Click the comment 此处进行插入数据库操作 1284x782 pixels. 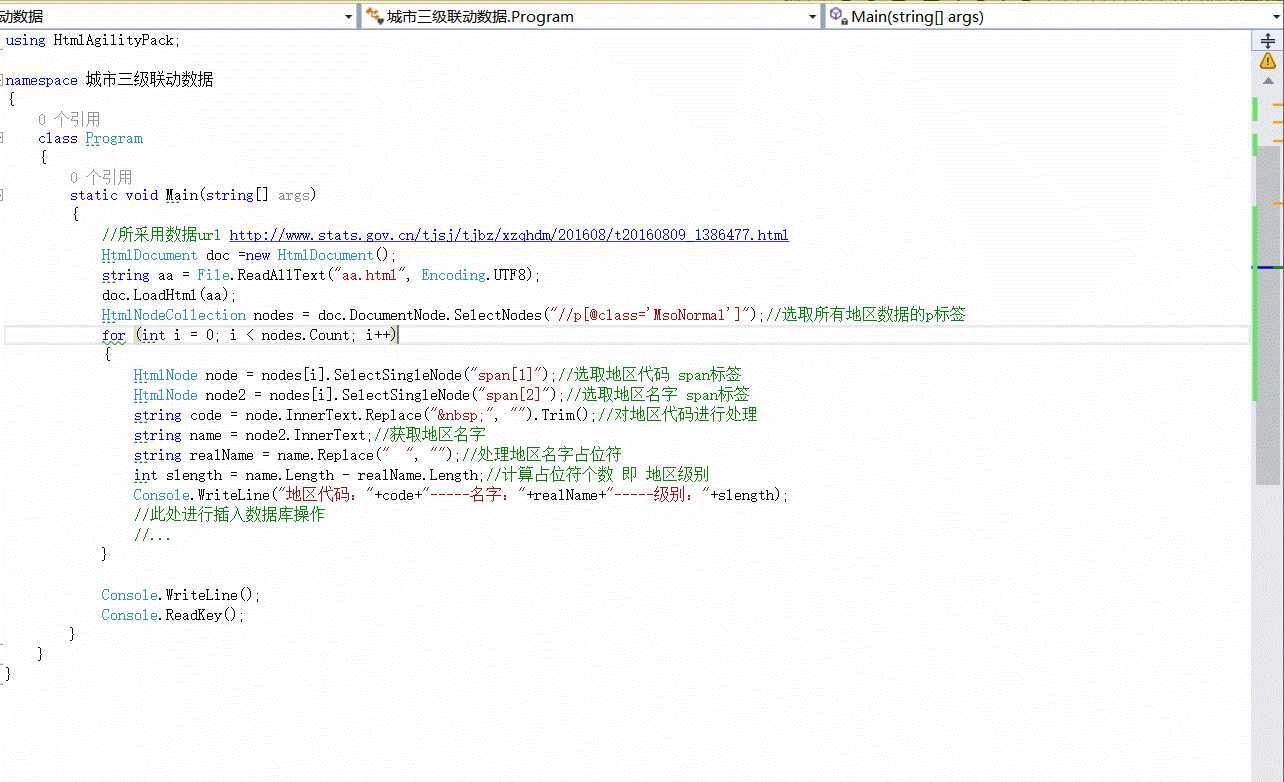tap(237, 515)
